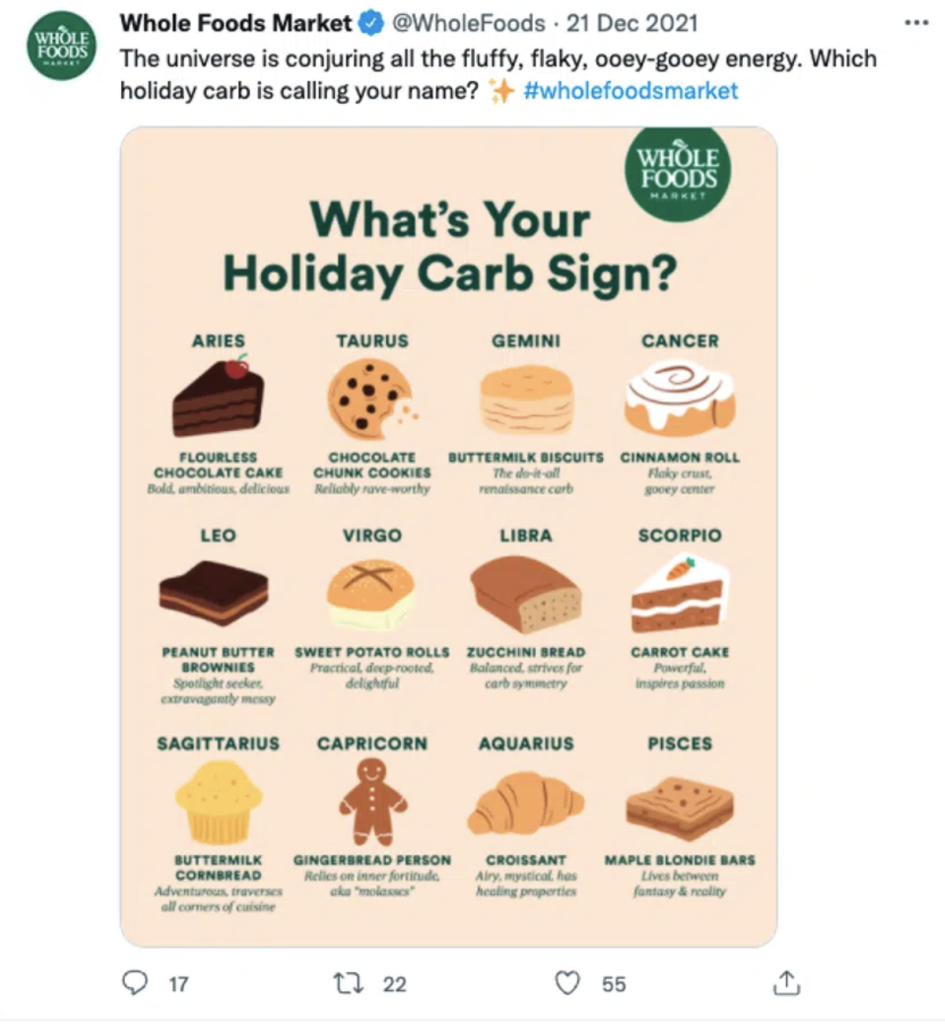The width and height of the screenshot is (945, 1024).
Task: Click the carrot cake slice illustration
Action: tap(681, 594)
